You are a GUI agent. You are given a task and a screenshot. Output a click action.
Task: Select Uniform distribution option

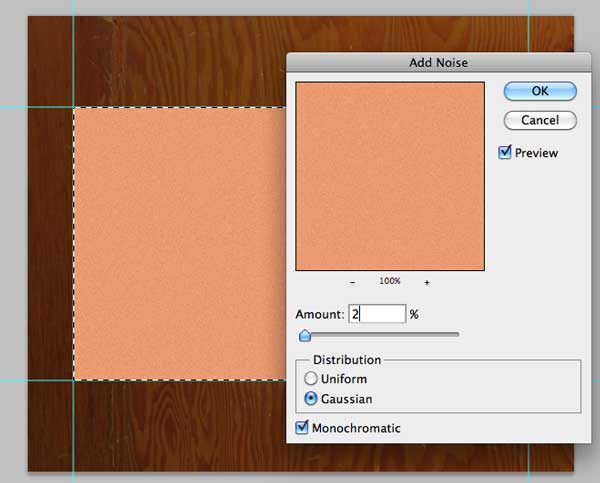311,379
